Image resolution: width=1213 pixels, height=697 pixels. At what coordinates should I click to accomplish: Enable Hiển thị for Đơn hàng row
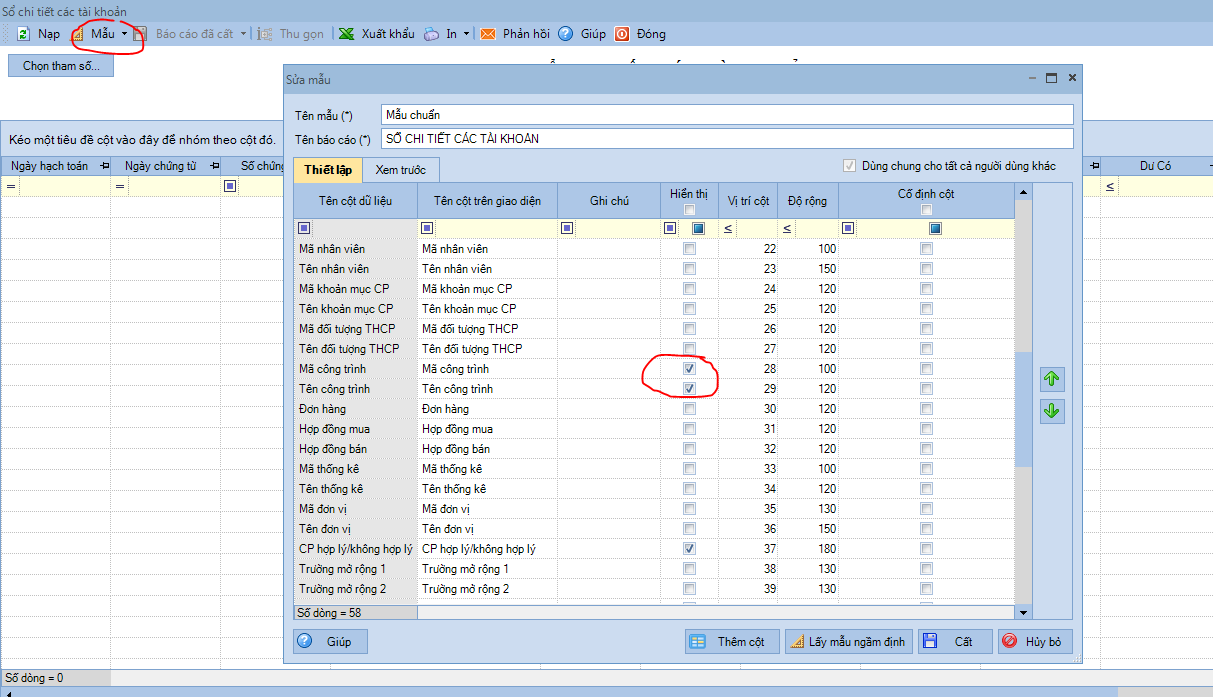pyautogui.click(x=689, y=409)
